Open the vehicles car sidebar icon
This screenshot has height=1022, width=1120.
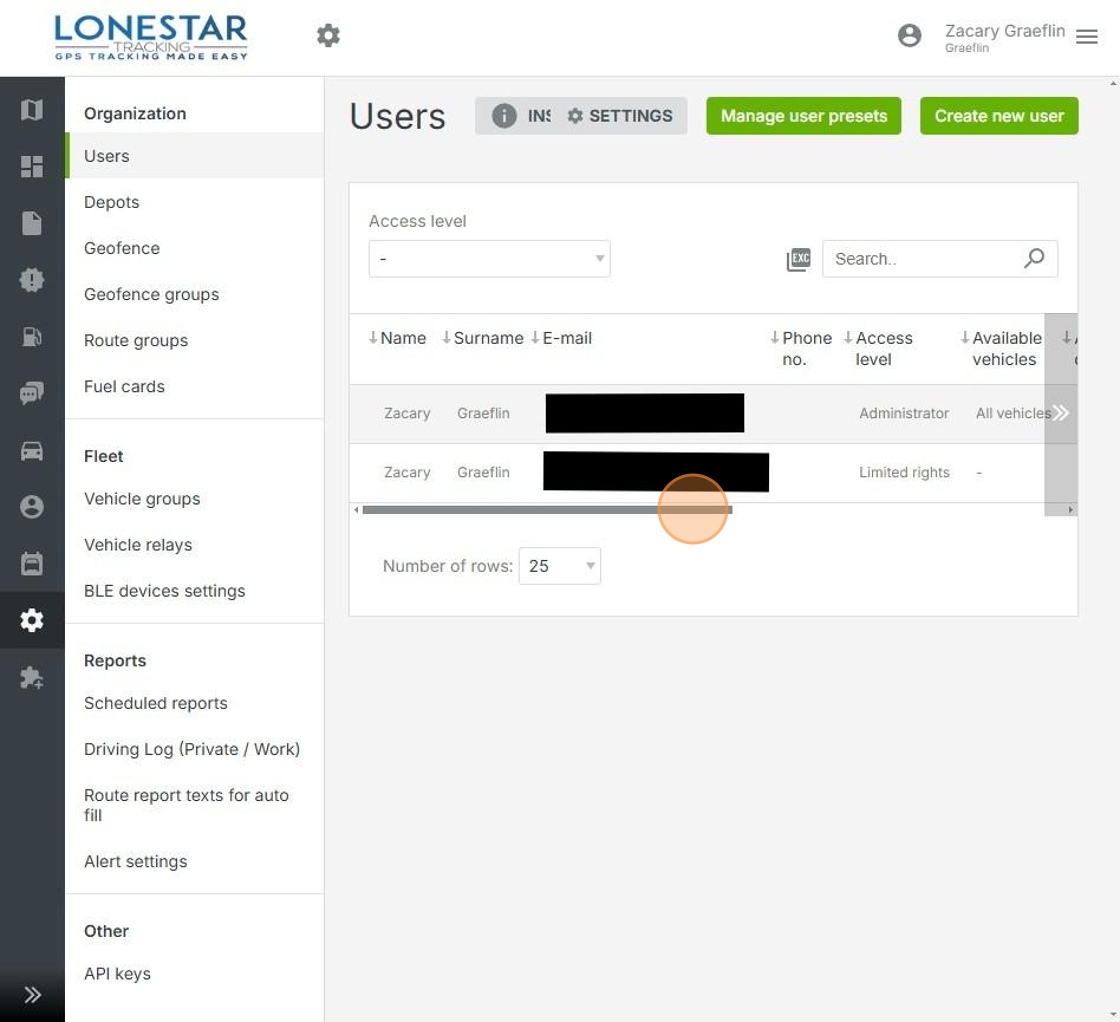[31, 451]
